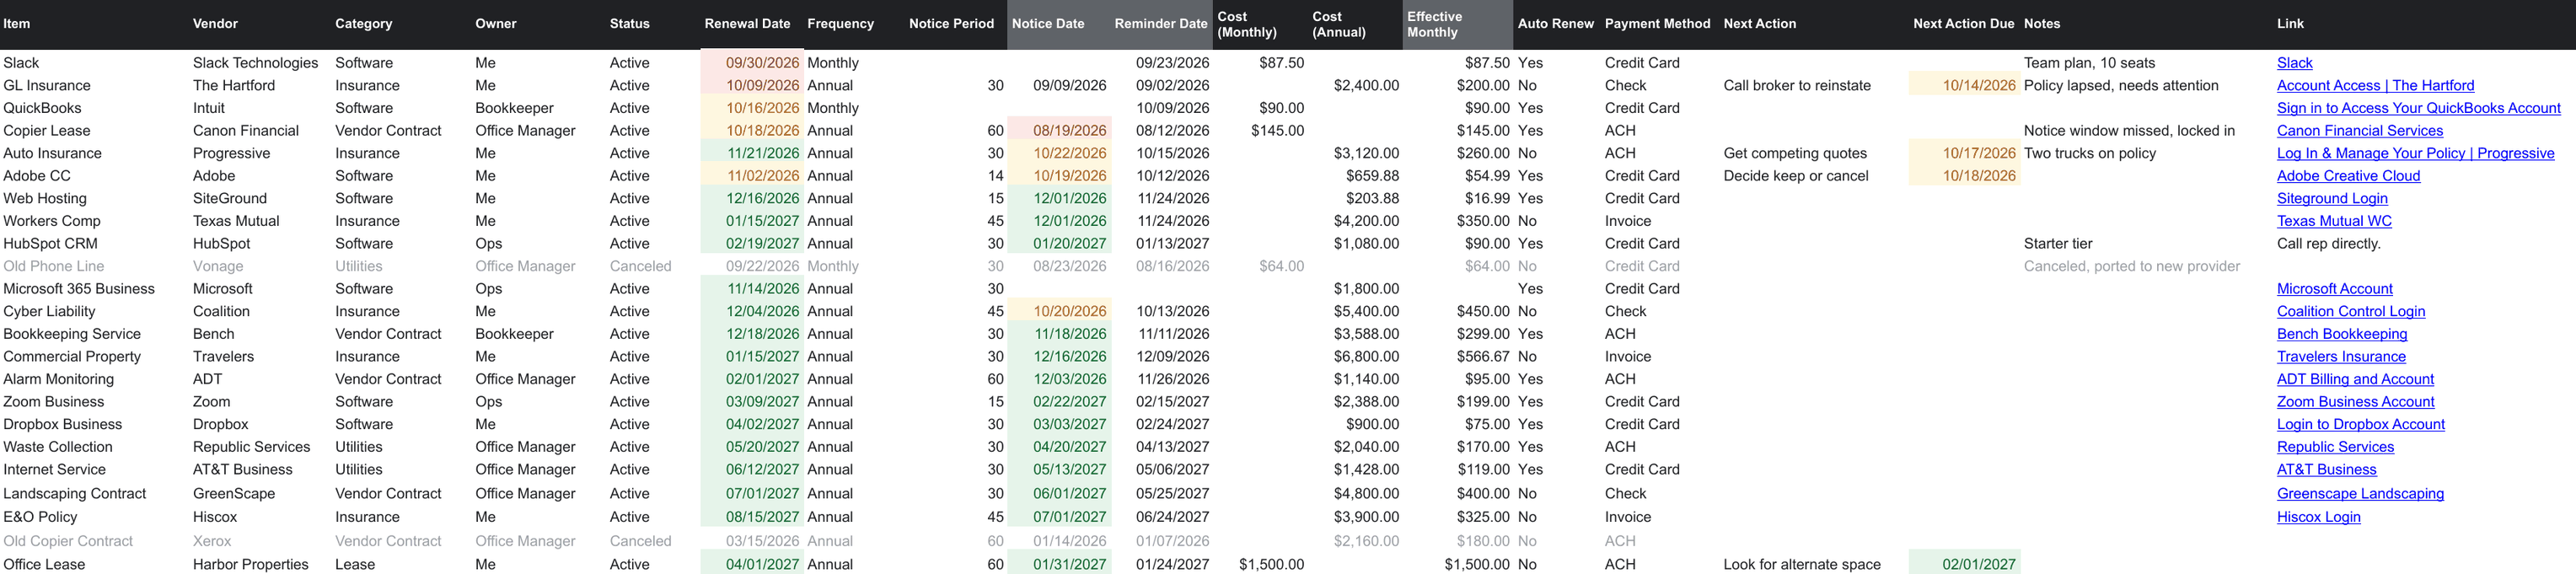Open Progressive policy login link
The height and width of the screenshot is (574, 2576).
point(2415,153)
